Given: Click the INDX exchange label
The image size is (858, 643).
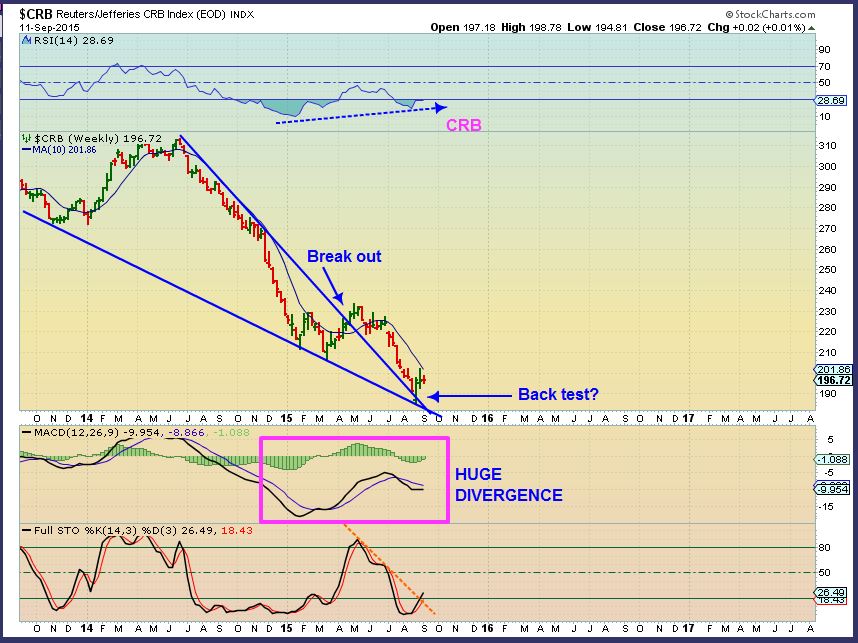Looking at the screenshot, I should click(242, 15).
